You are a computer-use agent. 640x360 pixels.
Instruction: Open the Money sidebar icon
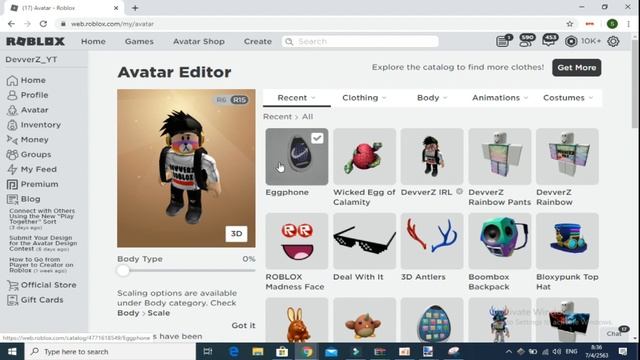tap(12, 140)
